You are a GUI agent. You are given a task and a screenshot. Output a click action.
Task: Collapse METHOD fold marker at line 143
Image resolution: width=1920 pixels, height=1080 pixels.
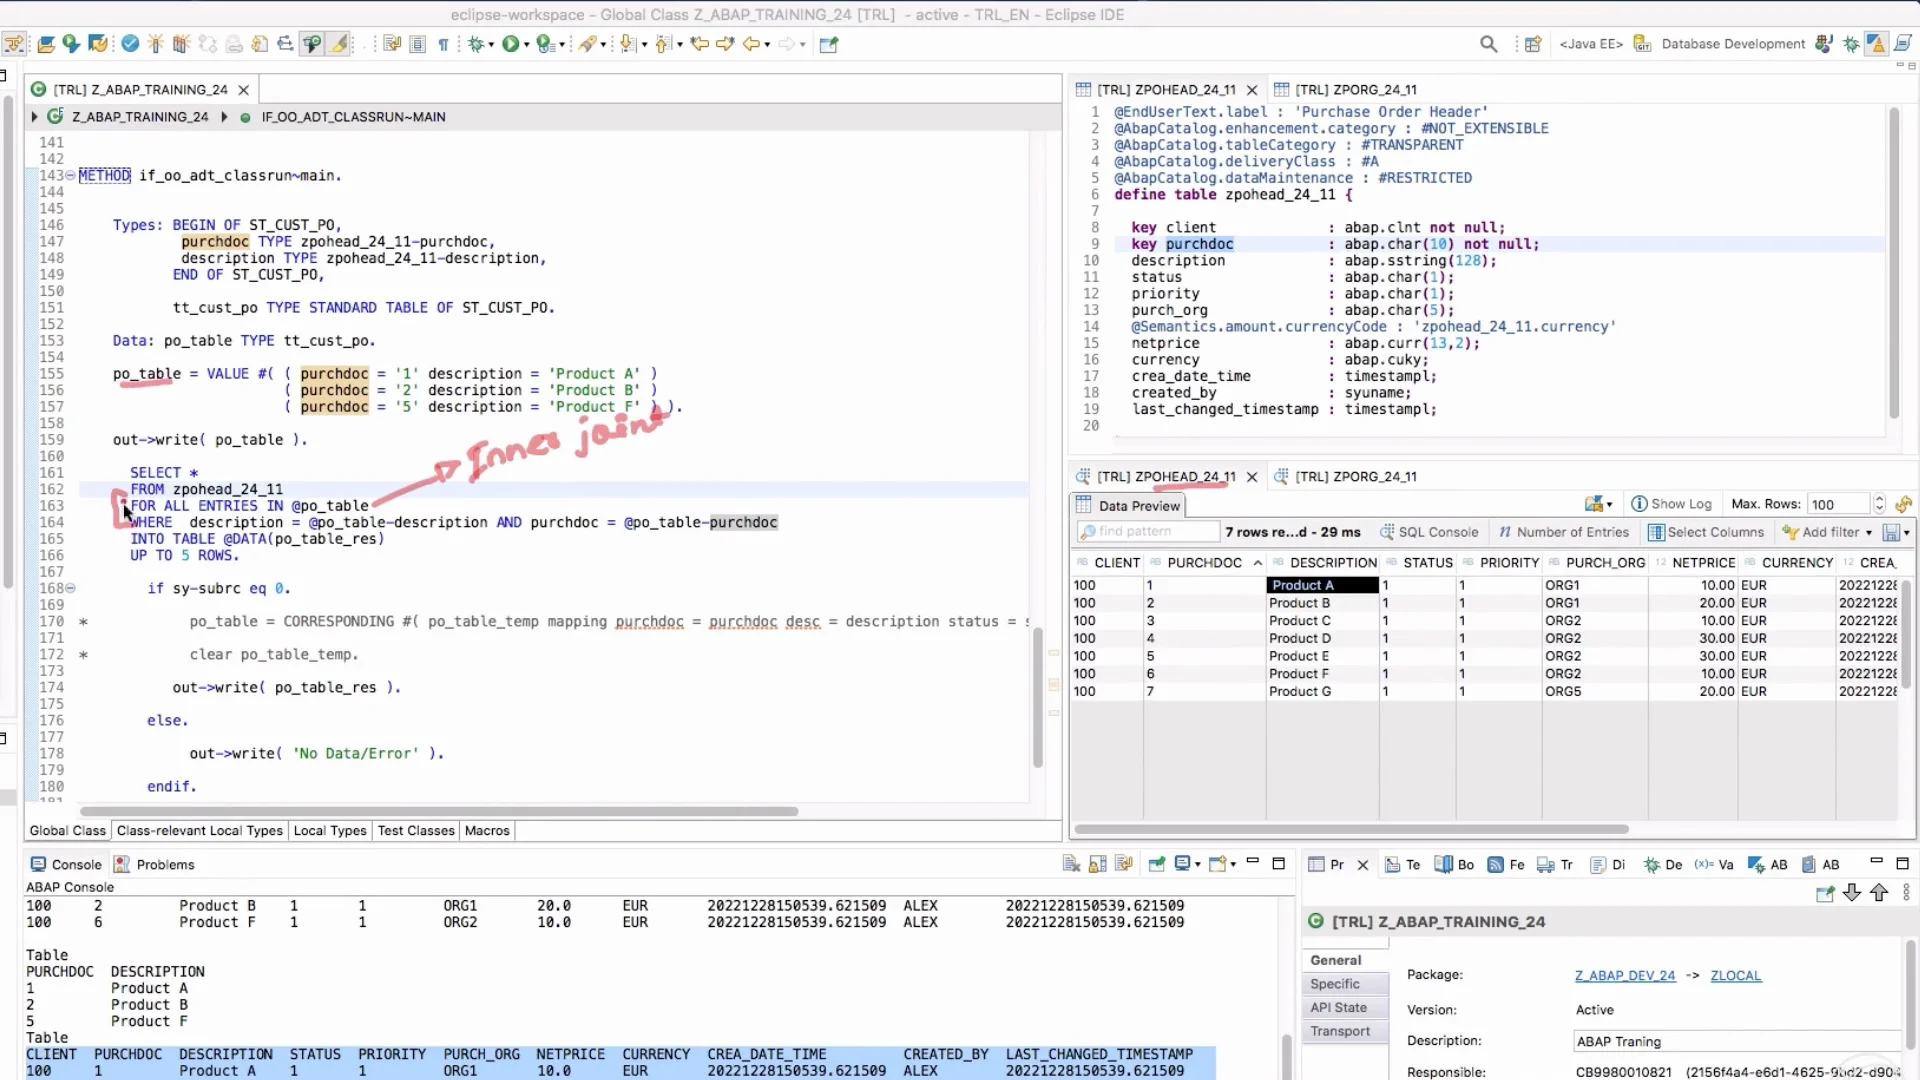coord(70,176)
